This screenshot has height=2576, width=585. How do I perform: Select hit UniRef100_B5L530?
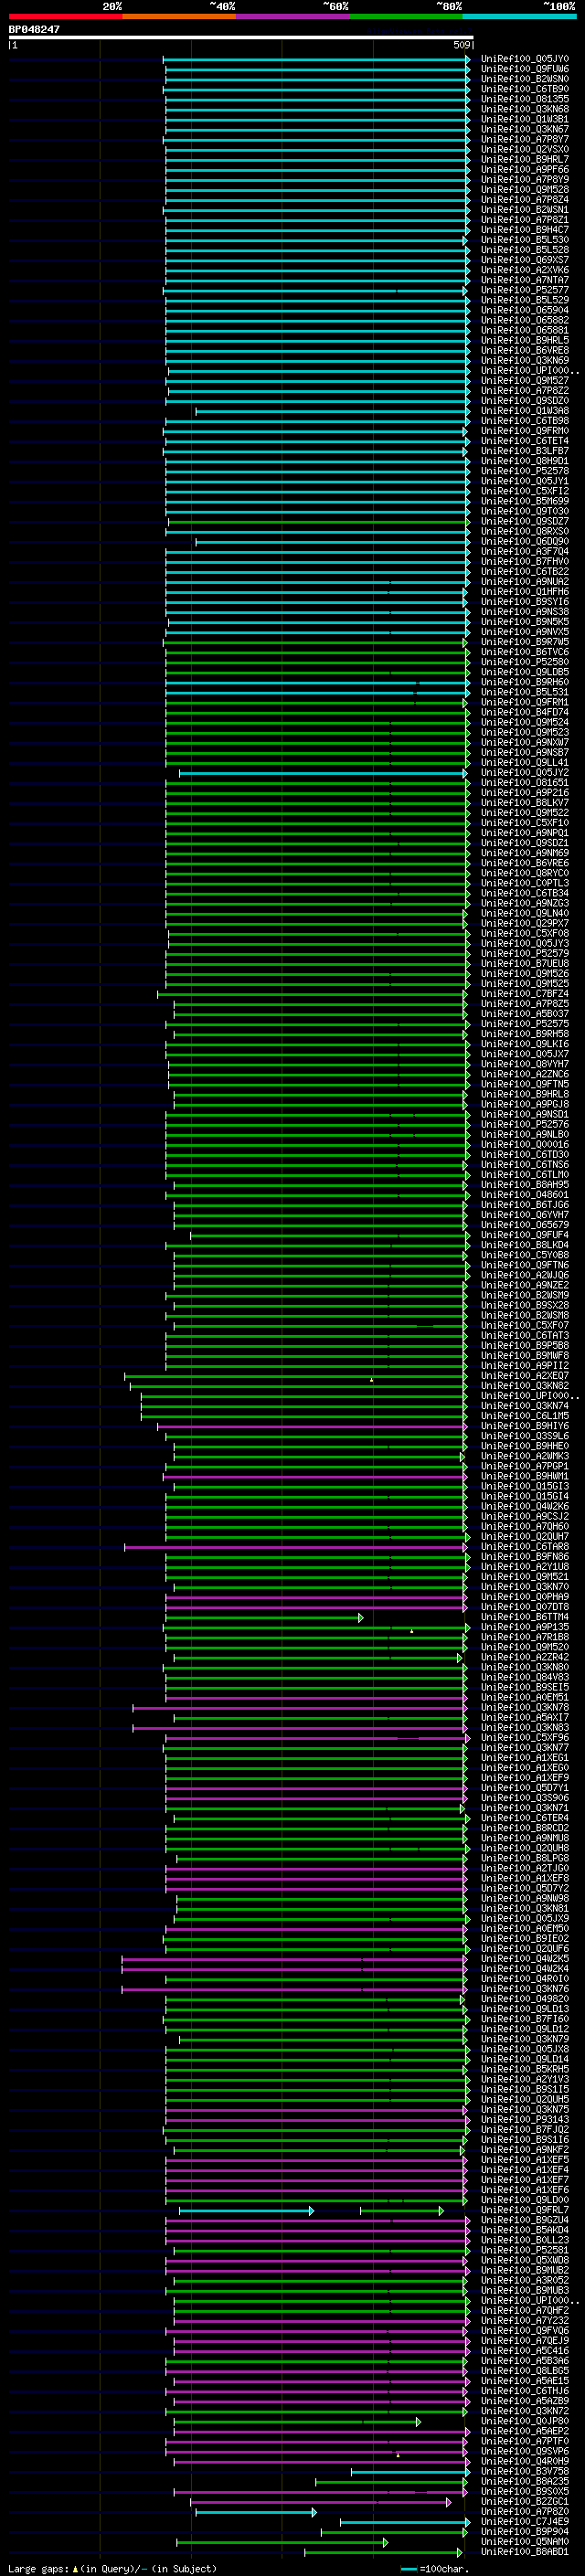point(525,240)
